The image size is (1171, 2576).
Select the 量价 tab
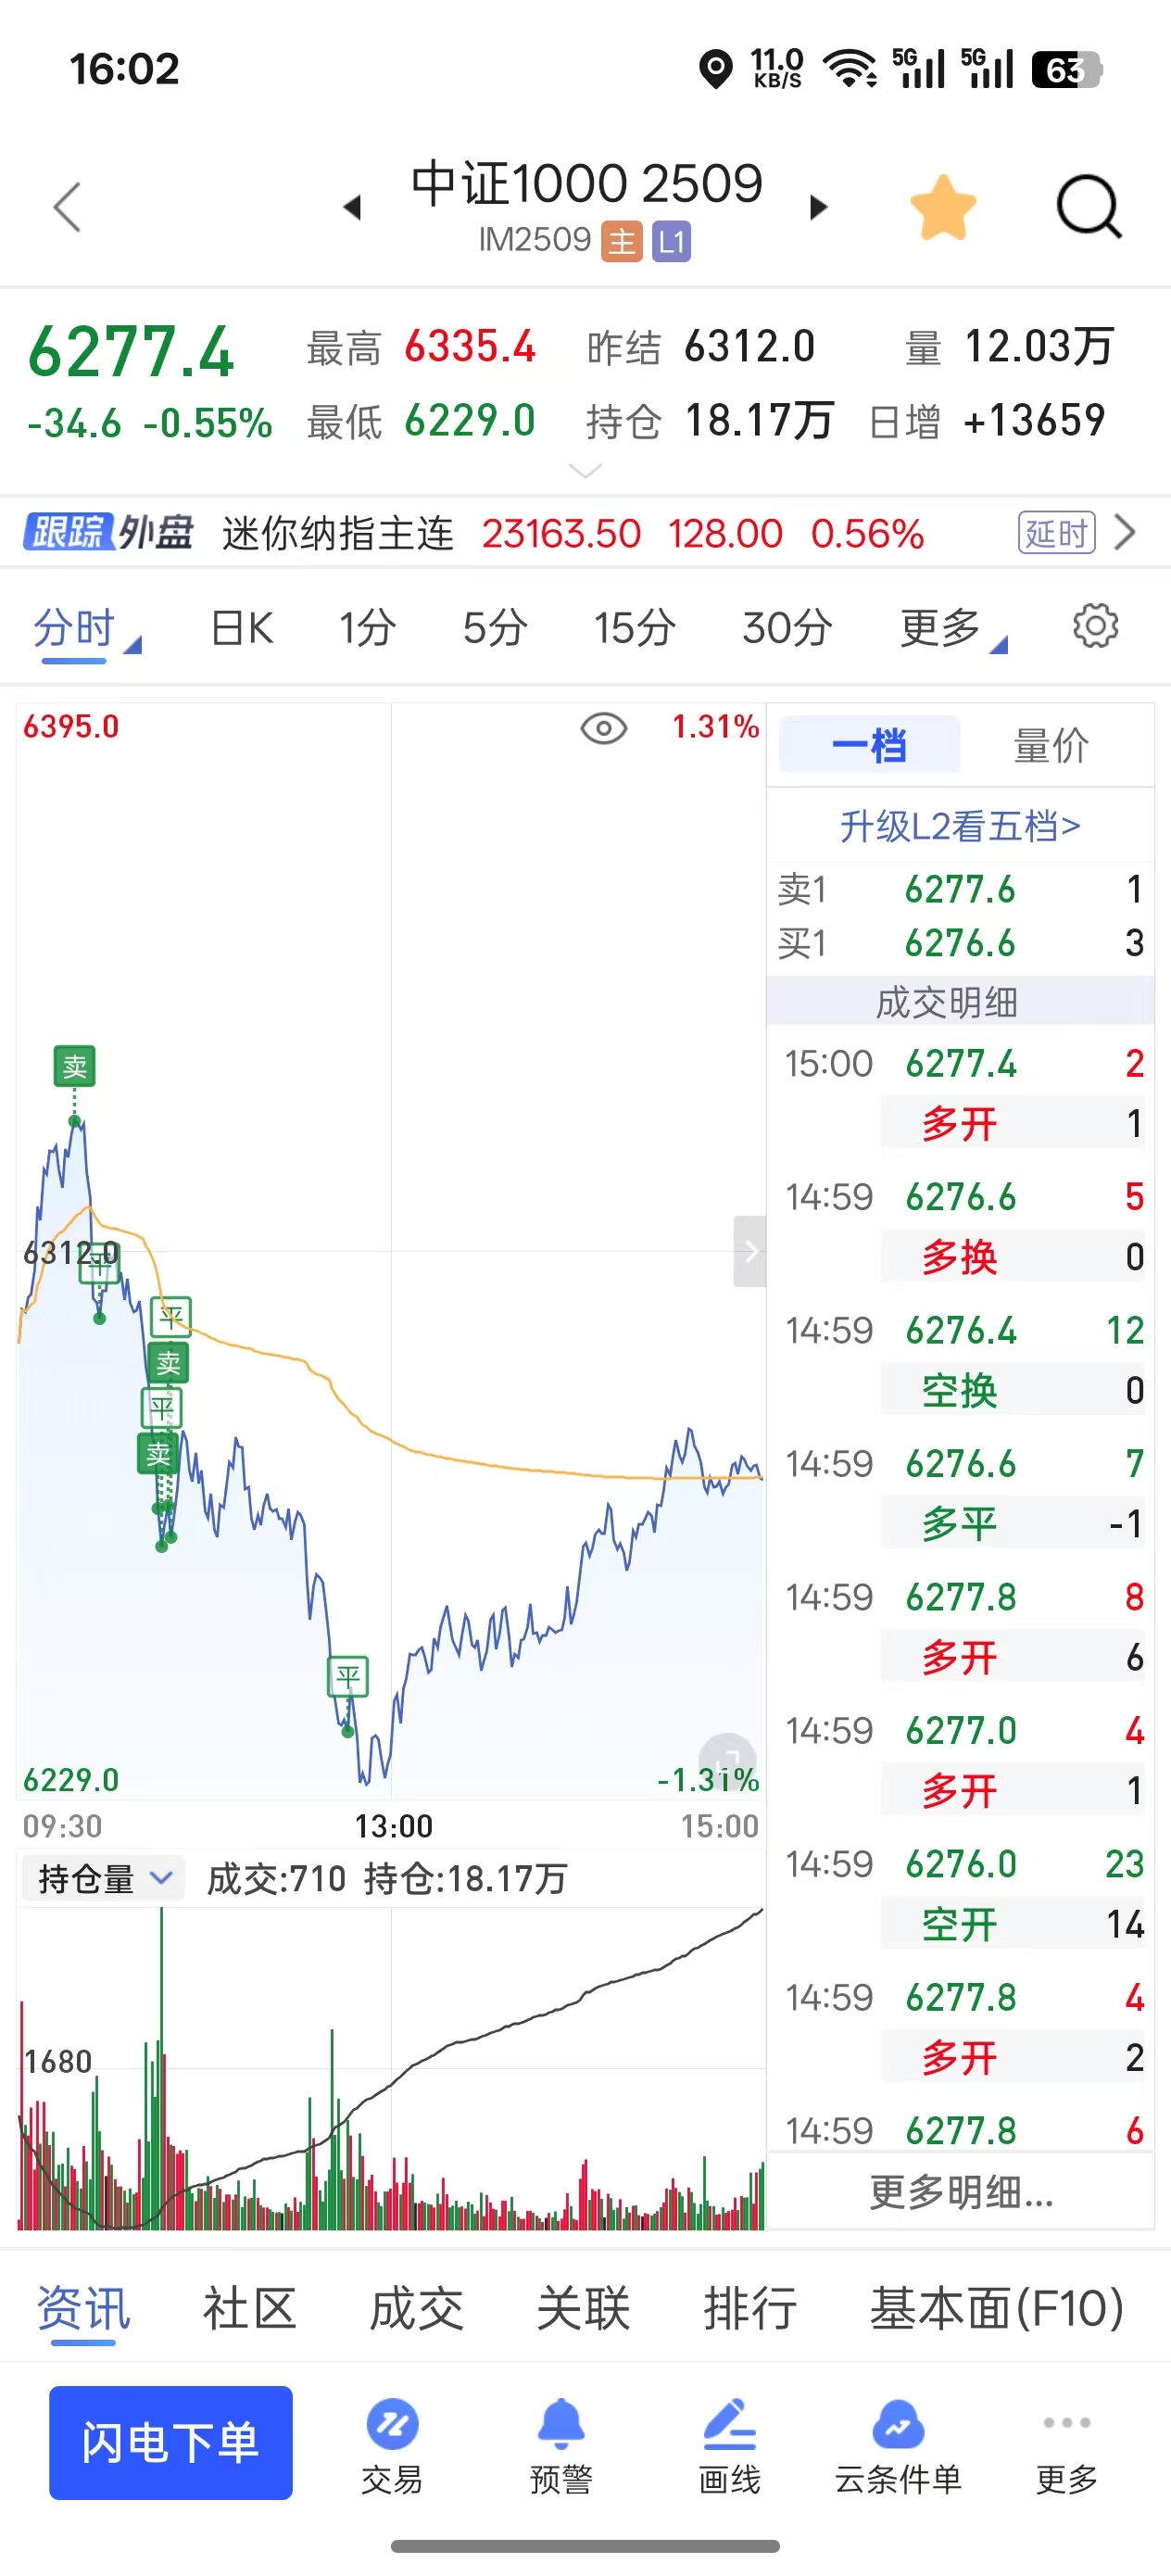click(1051, 746)
